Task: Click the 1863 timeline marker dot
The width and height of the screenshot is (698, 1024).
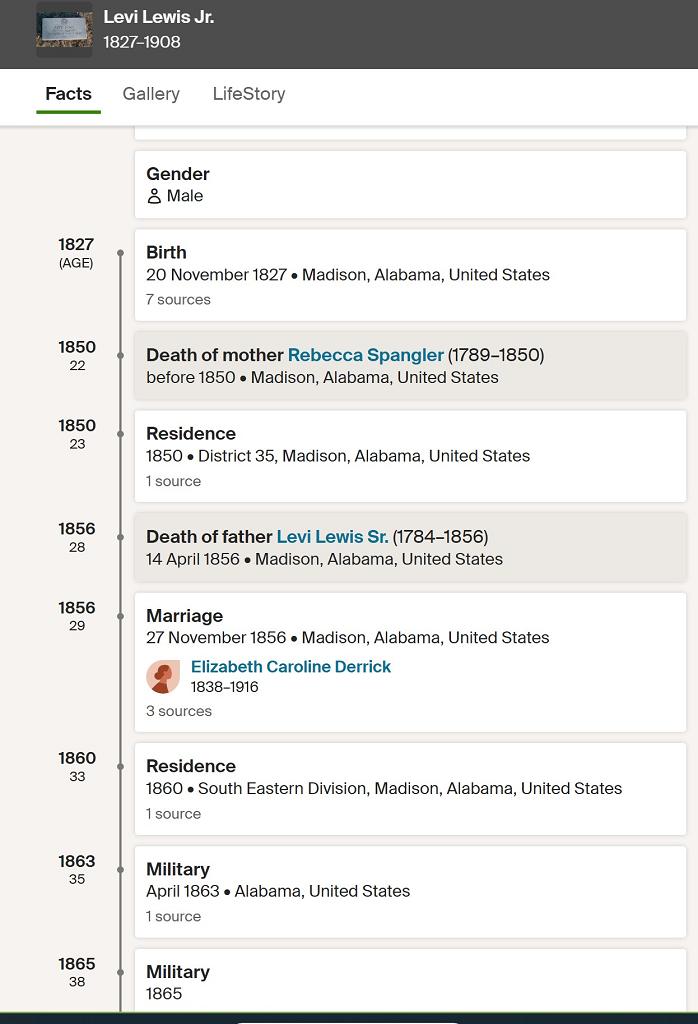Action: pos(121,870)
